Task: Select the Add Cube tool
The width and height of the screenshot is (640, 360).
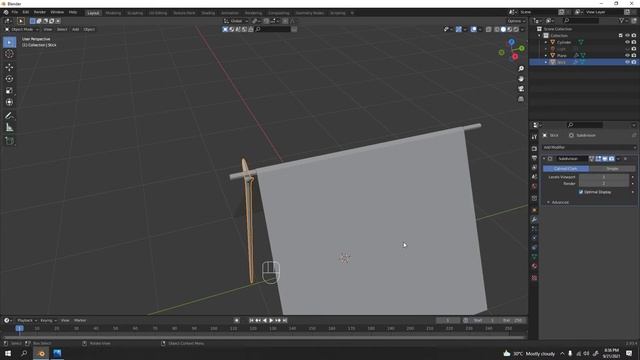Action: [9, 141]
